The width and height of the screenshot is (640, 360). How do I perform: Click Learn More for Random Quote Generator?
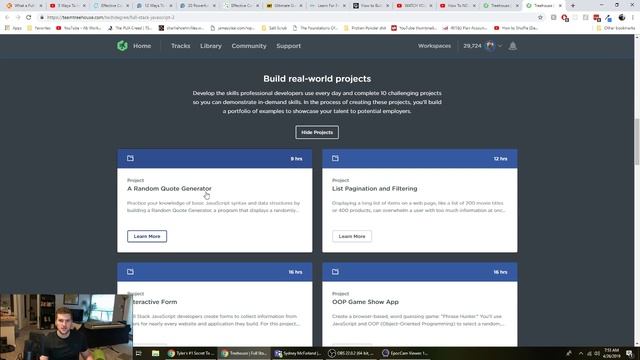[x=147, y=236]
